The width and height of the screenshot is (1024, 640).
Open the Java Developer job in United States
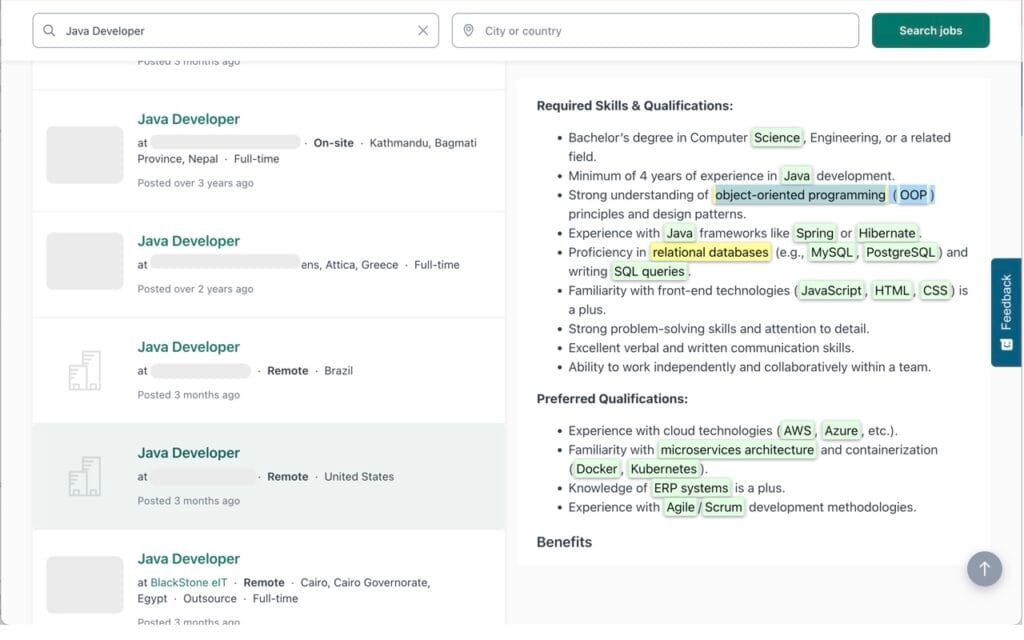click(188, 453)
